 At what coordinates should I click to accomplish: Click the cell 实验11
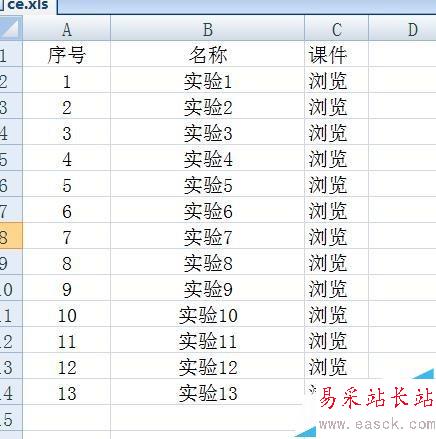point(207,341)
